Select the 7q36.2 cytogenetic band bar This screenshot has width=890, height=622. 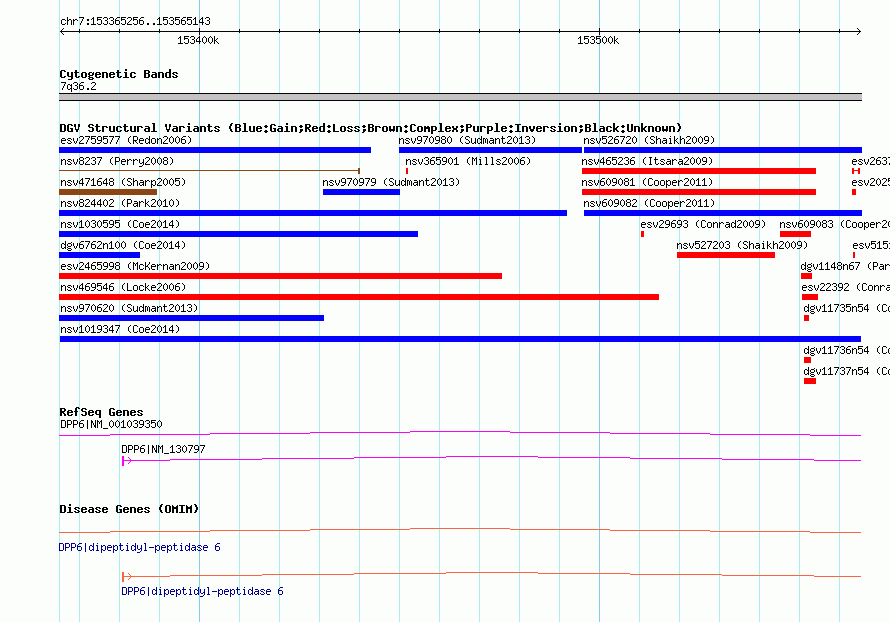point(460,97)
